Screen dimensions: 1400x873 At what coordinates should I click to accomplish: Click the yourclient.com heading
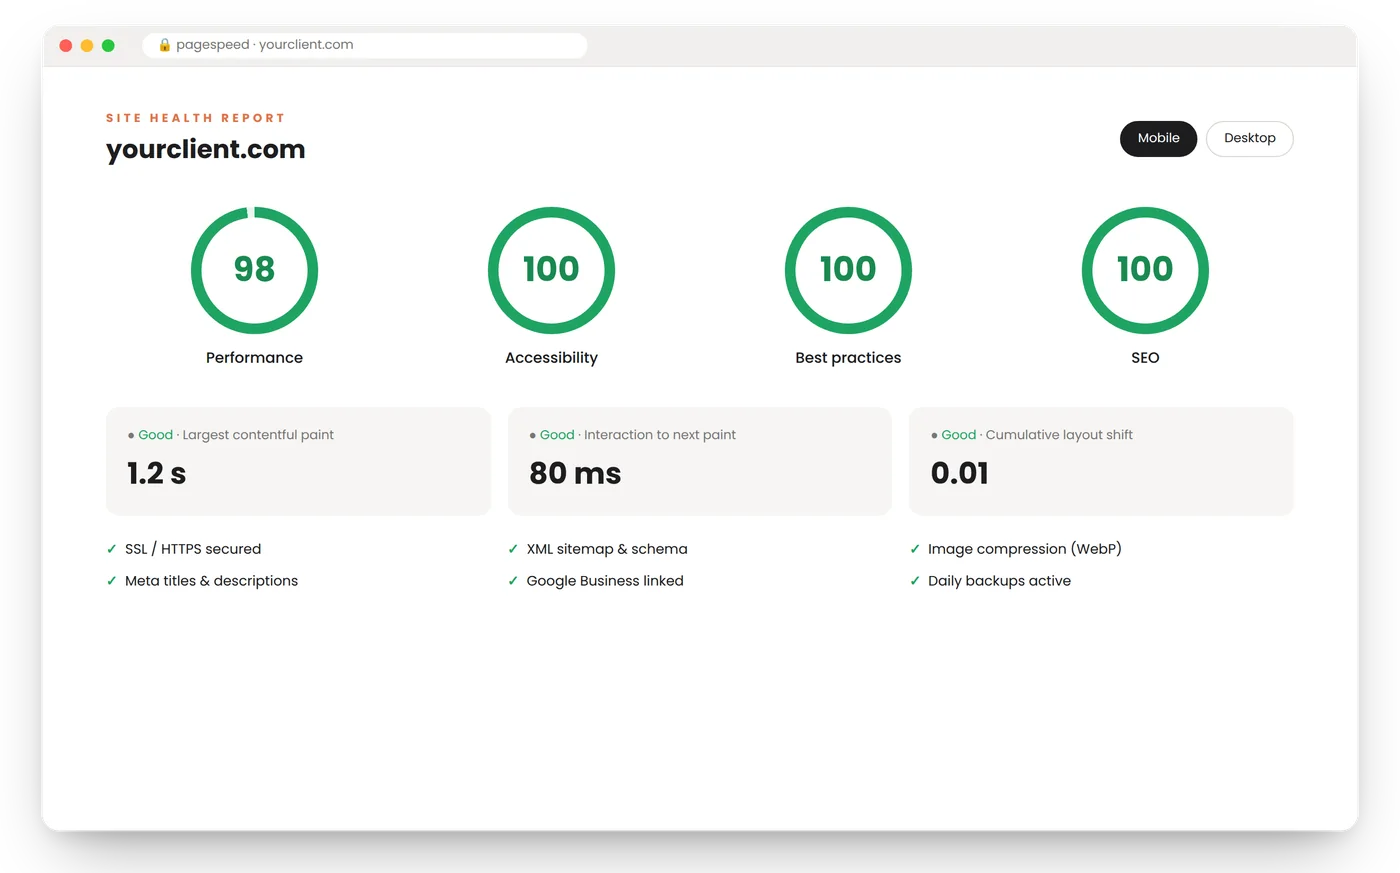point(206,149)
